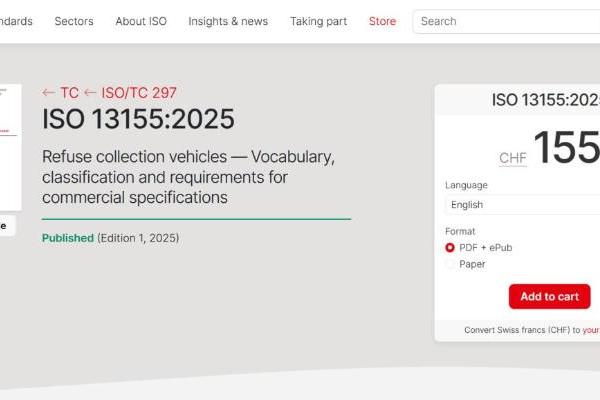Open the ISO/TC 297 committee link
600x400 pixels.
(138, 93)
